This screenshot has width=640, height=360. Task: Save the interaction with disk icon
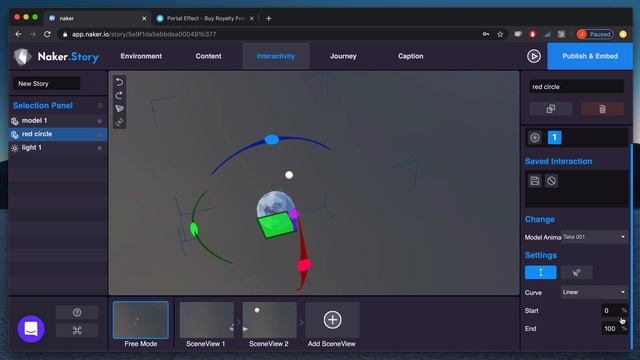pos(535,181)
